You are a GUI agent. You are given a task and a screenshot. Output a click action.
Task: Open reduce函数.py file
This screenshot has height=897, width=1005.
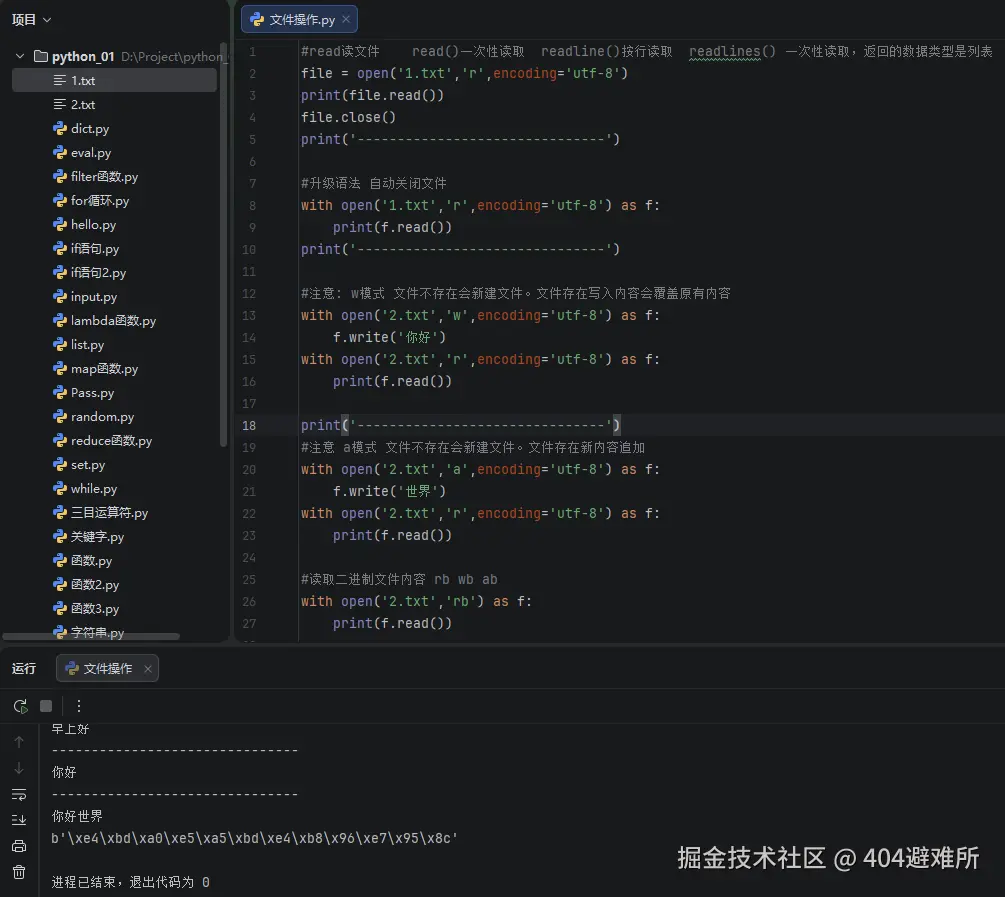tap(112, 440)
